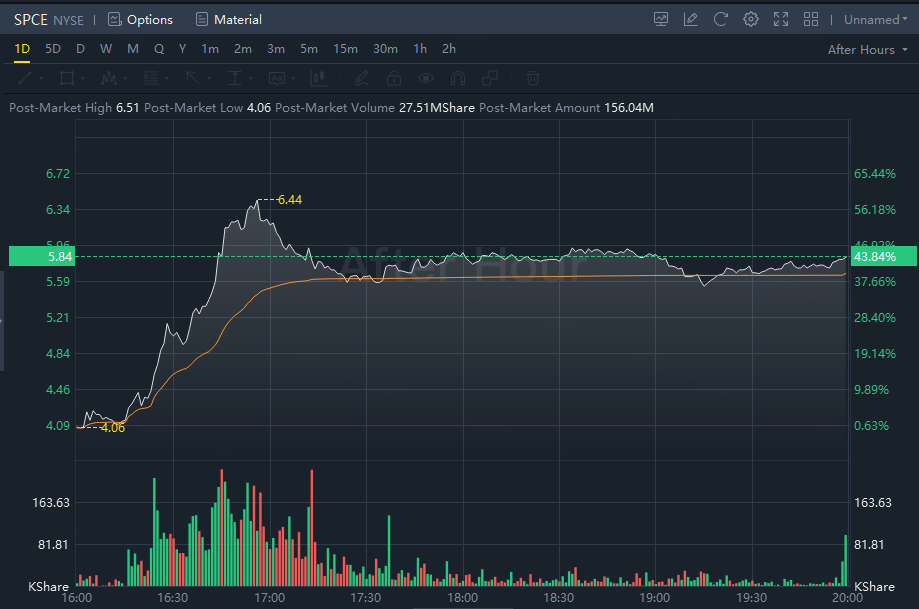Viewport: 919px width, 609px height.
Task: Open the Material button
Action: pos(229,19)
